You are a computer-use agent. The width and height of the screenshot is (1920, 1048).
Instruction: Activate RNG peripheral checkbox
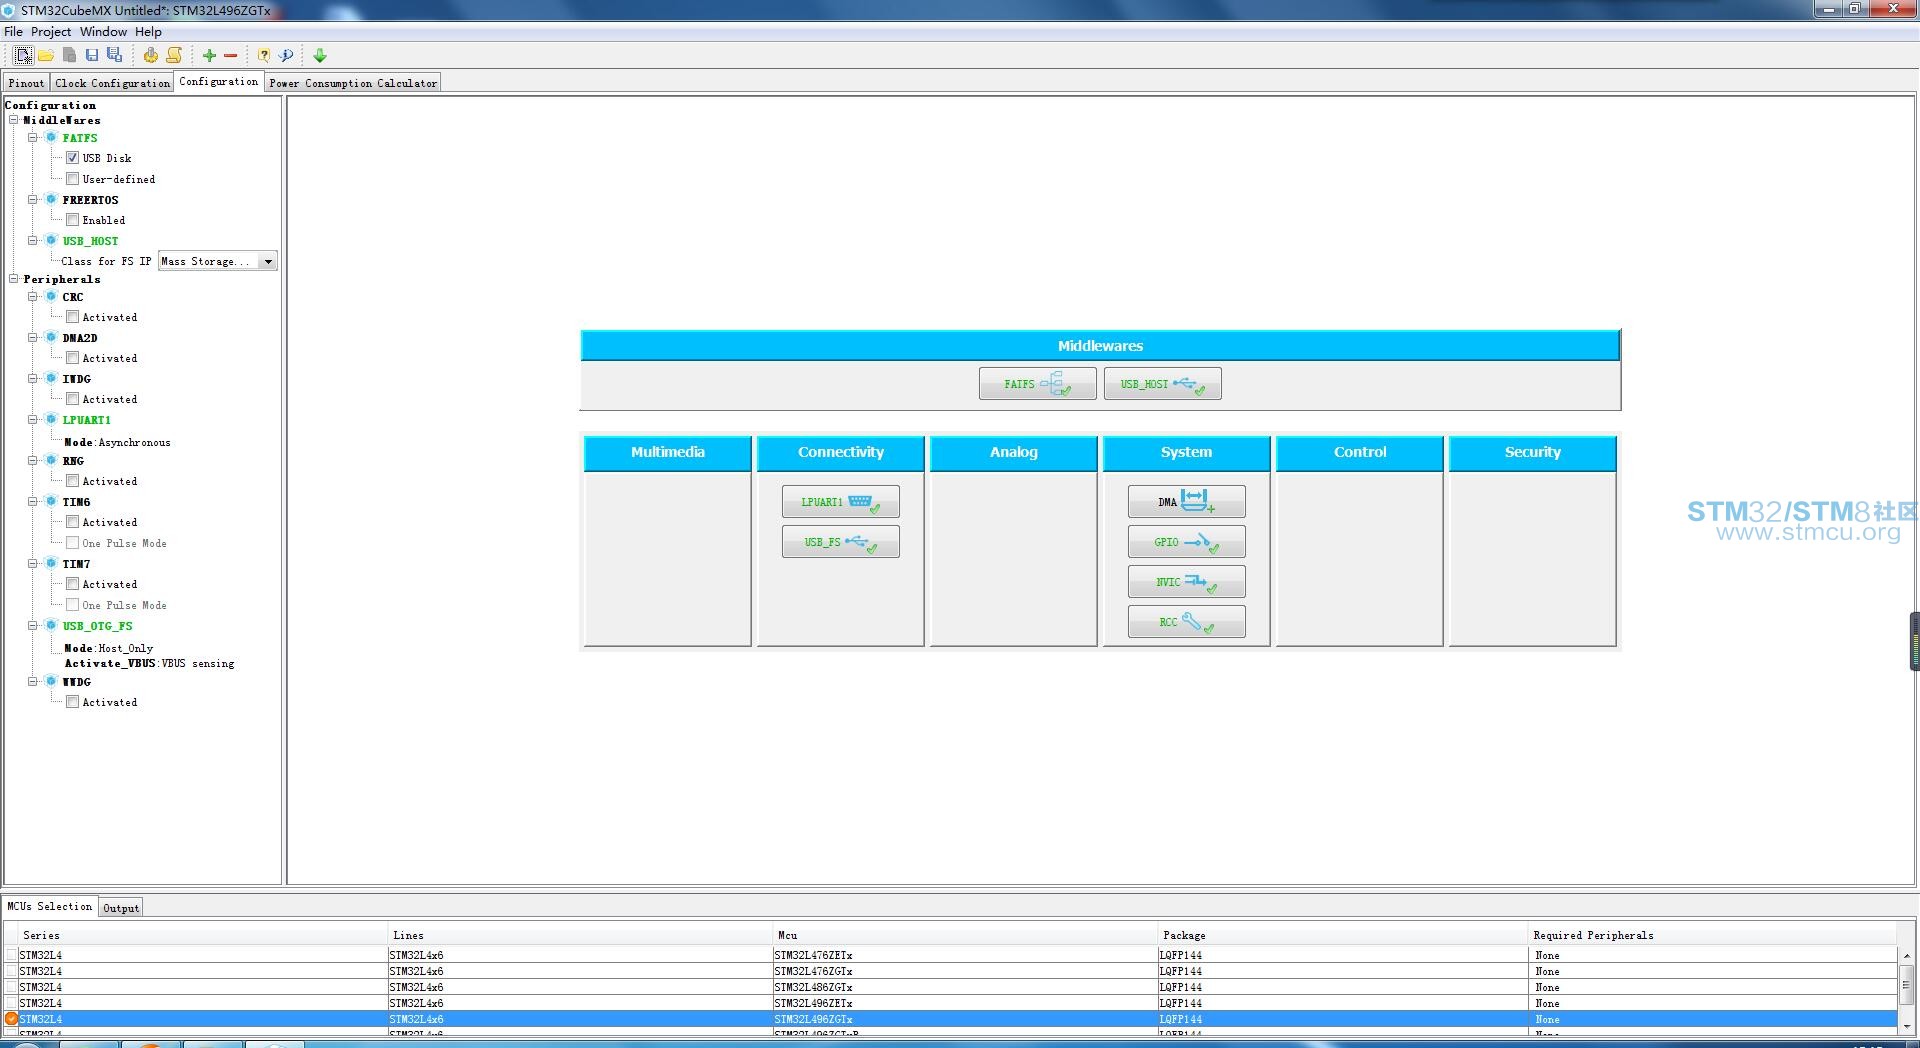coord(72,481)
